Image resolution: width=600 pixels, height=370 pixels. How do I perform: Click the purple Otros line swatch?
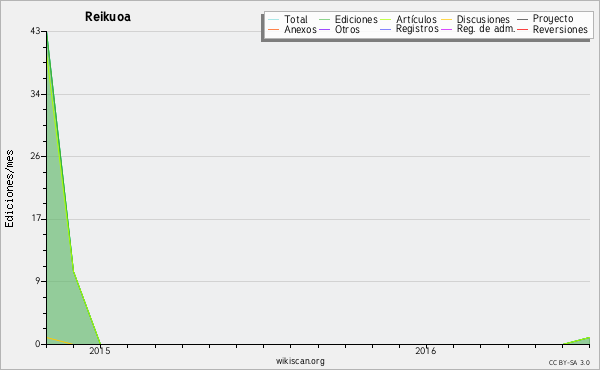click(324, 29)
